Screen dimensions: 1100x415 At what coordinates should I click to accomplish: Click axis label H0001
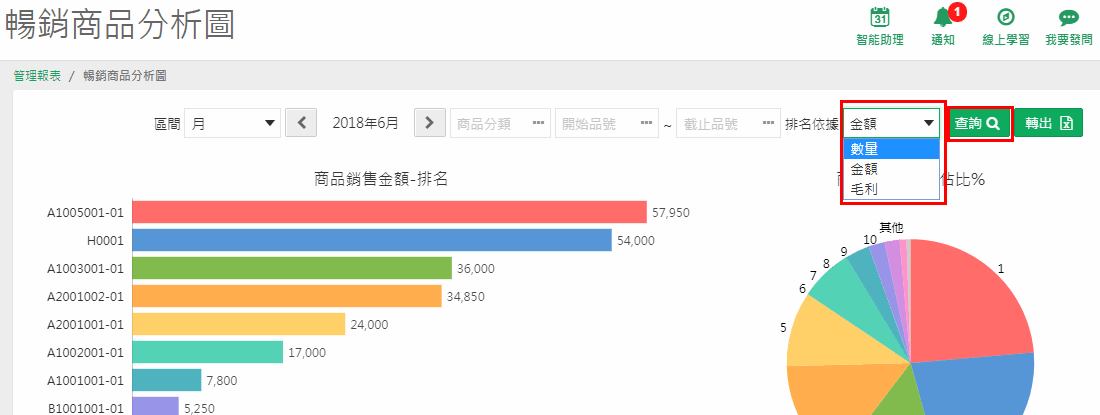106,240
